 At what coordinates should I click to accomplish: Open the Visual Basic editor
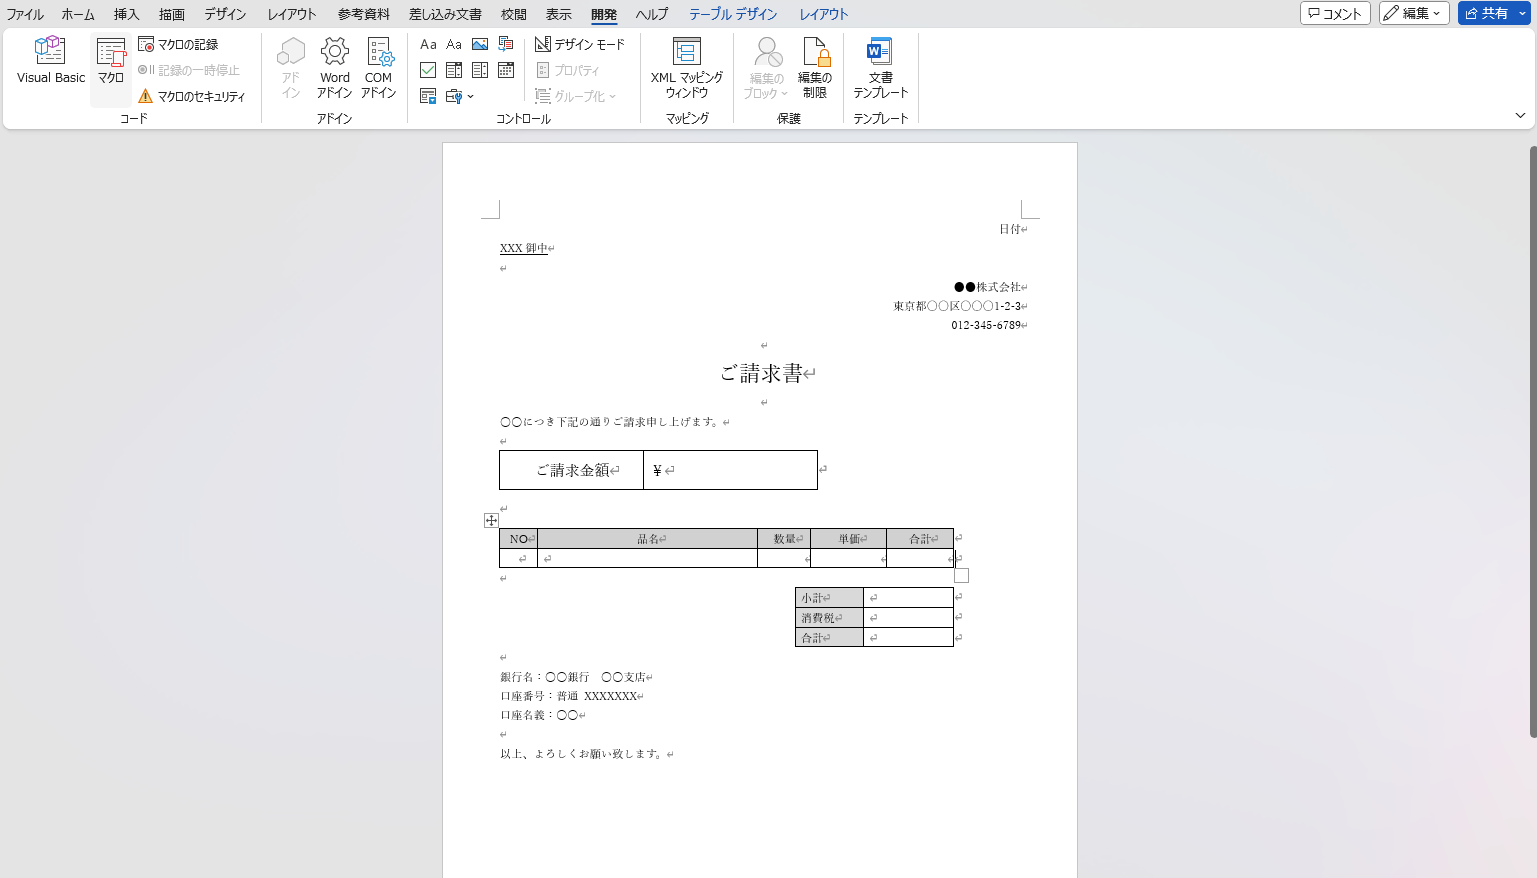49,60
